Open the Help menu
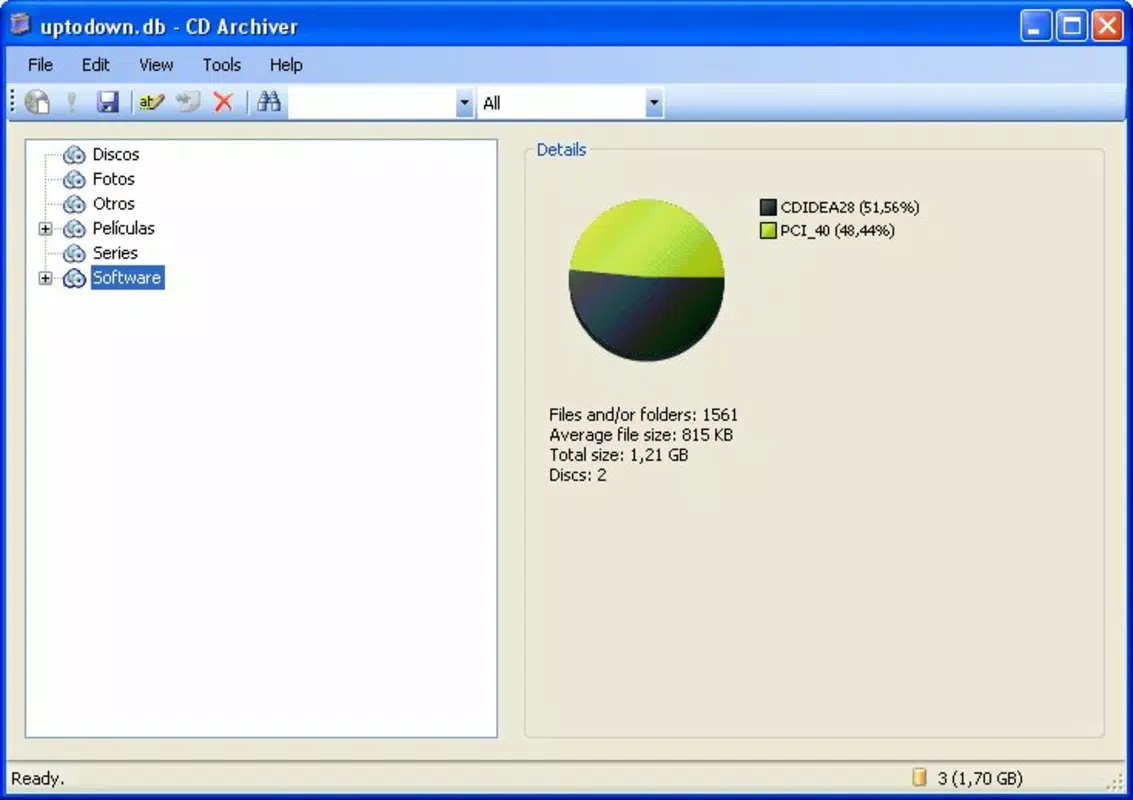1133x800 pixels. coord(286,65)
